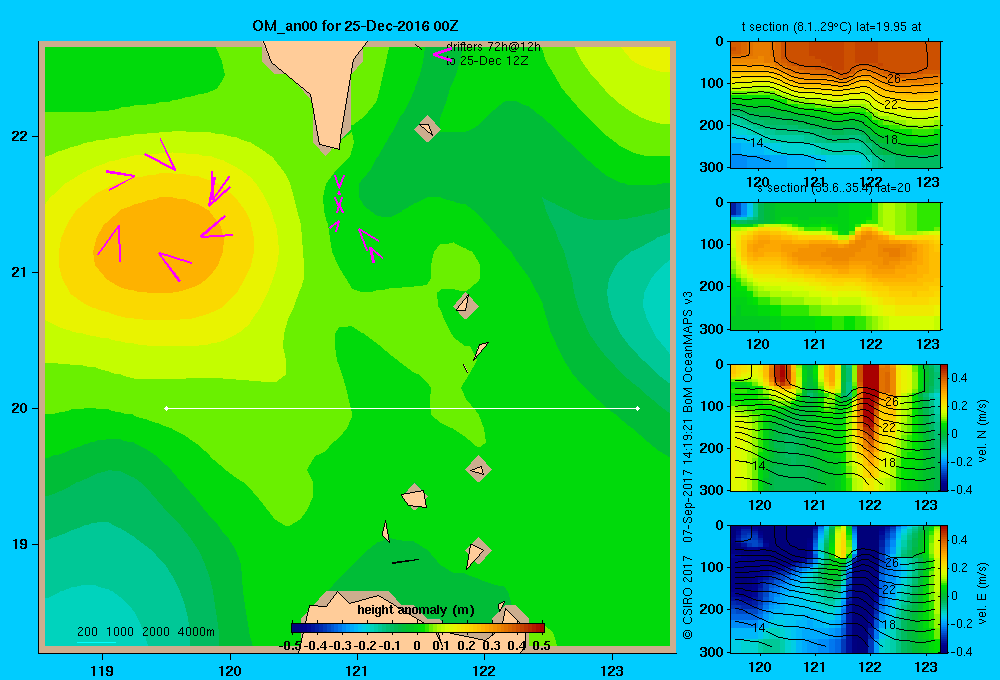Viewport: 1000px width, 680px height.
Task: Click the '-0.5' value on height anomaly scale
Action: pyautogui.click(x=290, y=646)
